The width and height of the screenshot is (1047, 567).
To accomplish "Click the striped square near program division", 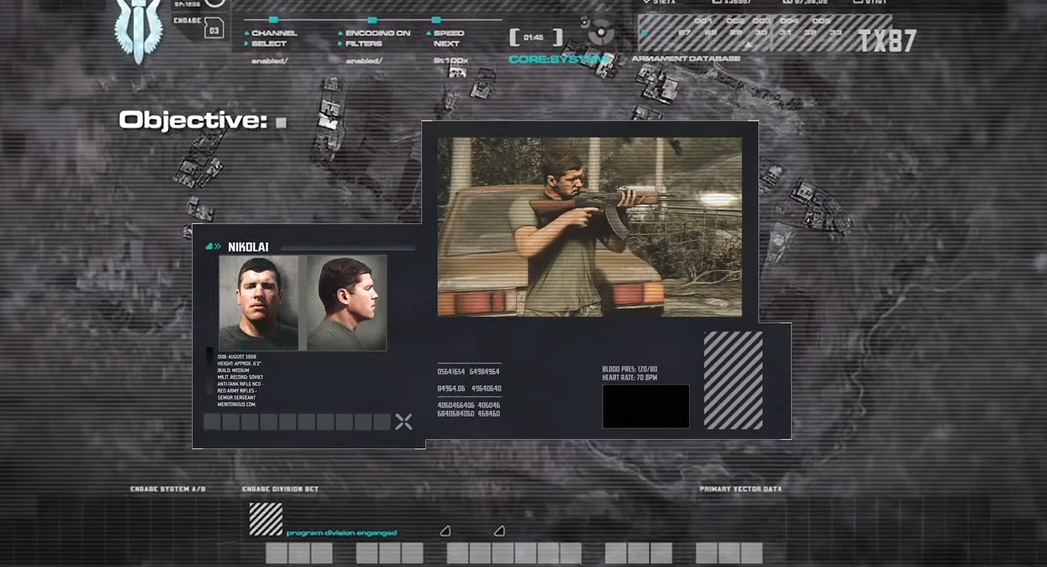I will 266,519.
